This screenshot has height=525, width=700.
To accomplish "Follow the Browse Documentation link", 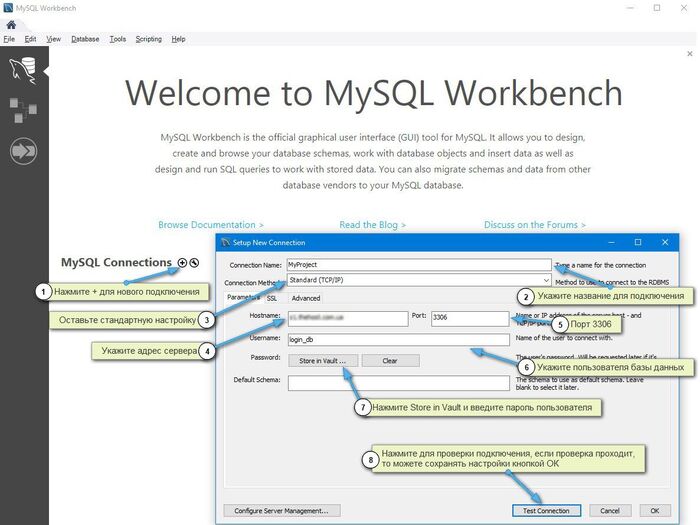I will point(211,225).
